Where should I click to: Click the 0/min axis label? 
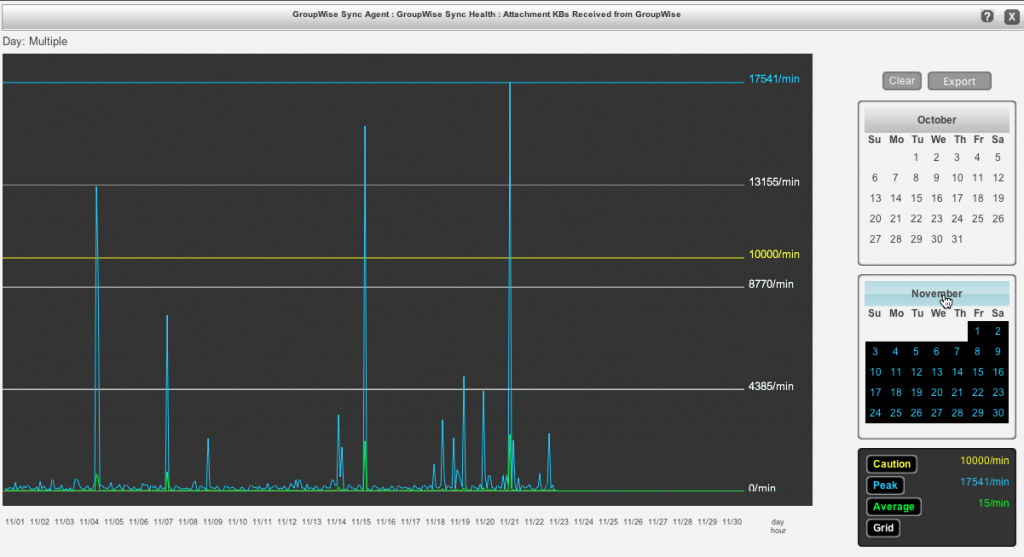coord(761,488)
